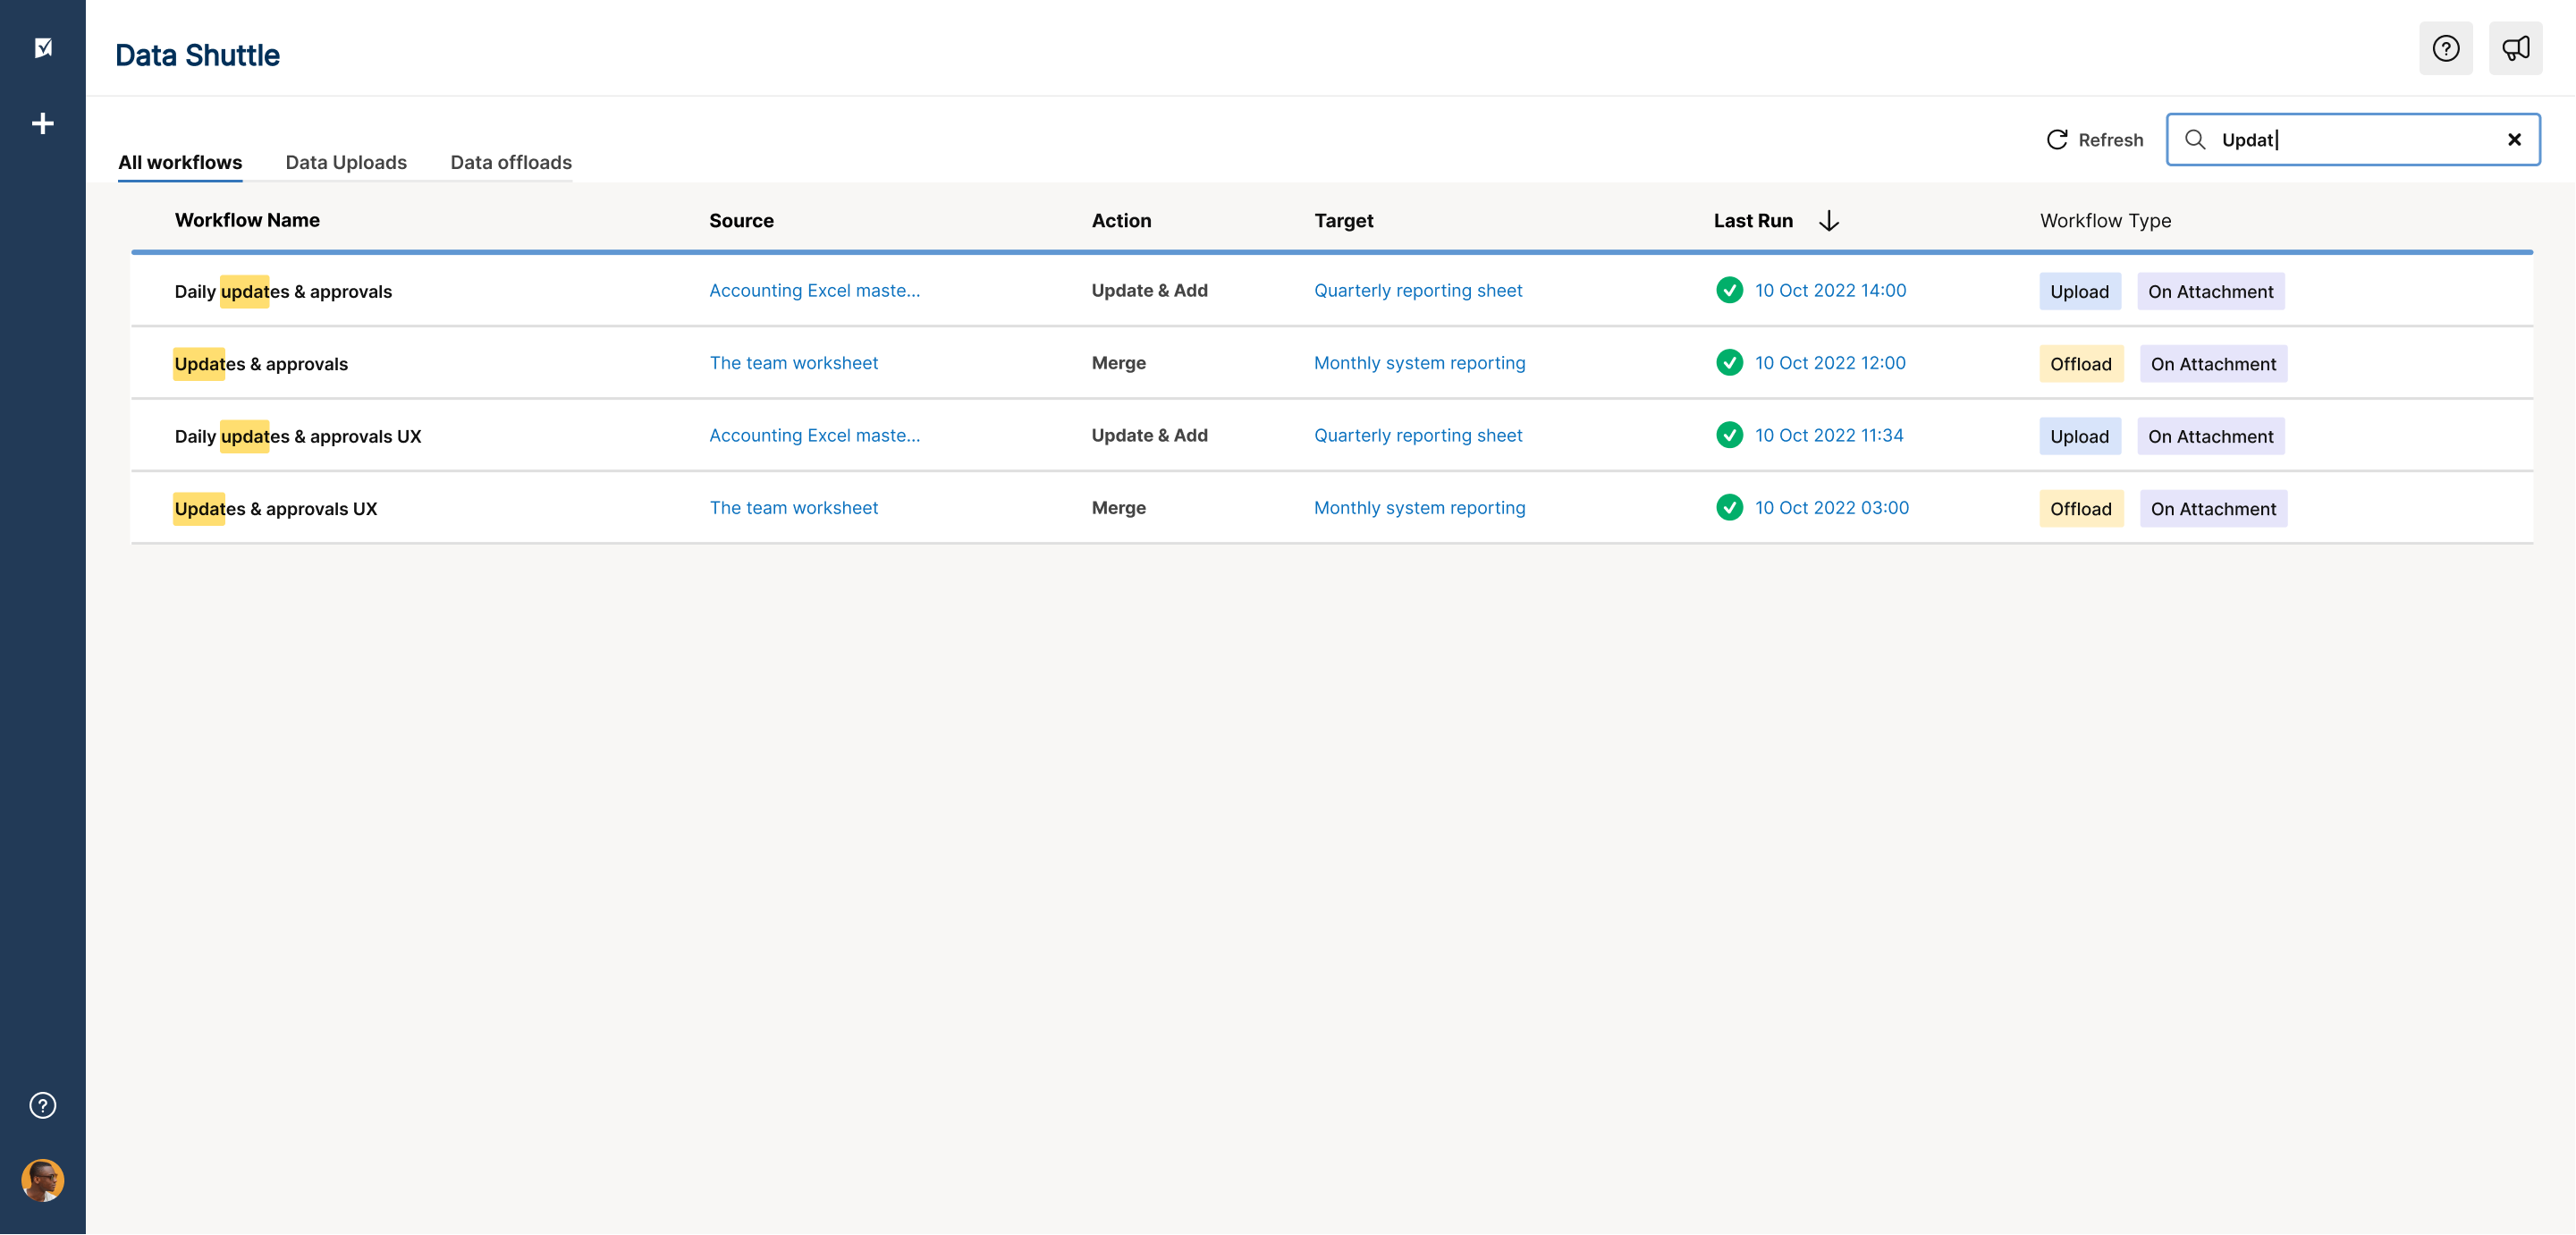Select the All workflows tab
Image resolution: width=2576 pixels, height=1235 pixels.
(x=180, y=162)
